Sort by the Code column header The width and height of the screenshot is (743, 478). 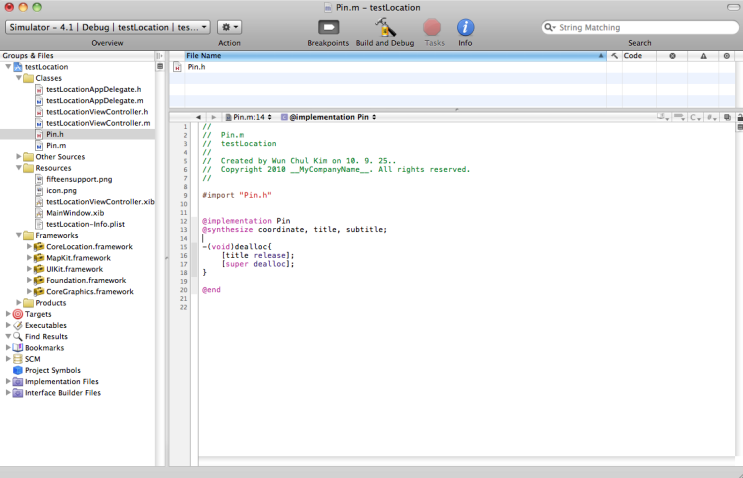(x=639, y=56)
